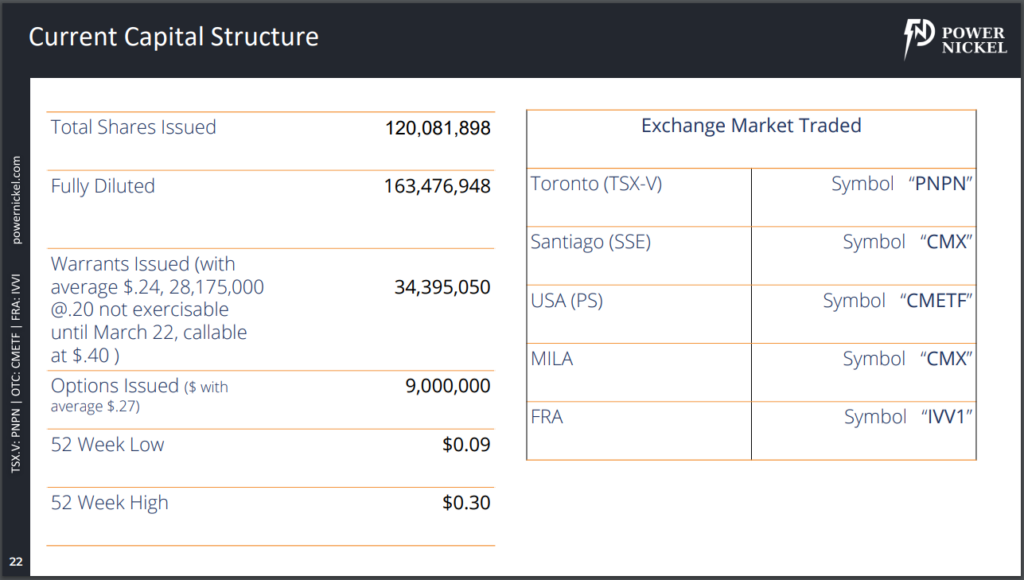Click the Current Capital Structure title

click(173, 38)
